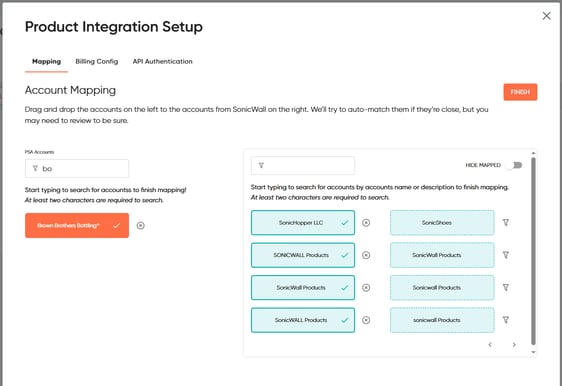Switch to the Mapping tab
This screenshot has width=562, height=386.
[46, 61]
